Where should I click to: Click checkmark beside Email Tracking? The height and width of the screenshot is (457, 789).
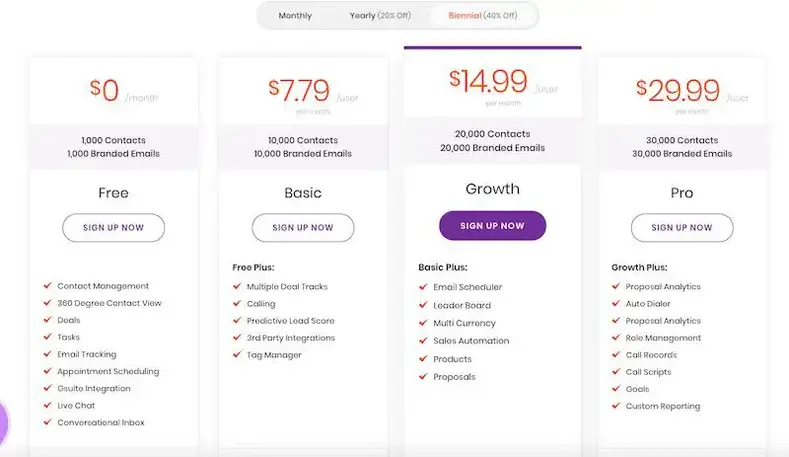pyautogui.click(x=48, y=354)
